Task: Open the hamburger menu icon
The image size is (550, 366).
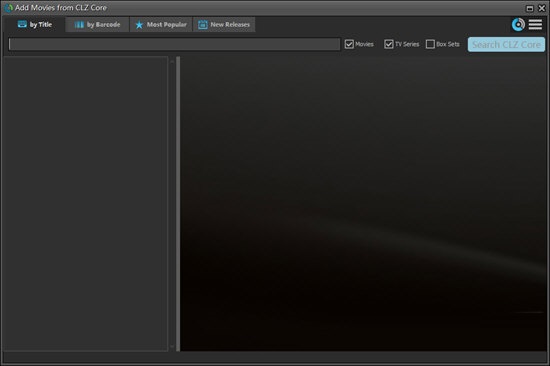Action: tap(535, 25)
